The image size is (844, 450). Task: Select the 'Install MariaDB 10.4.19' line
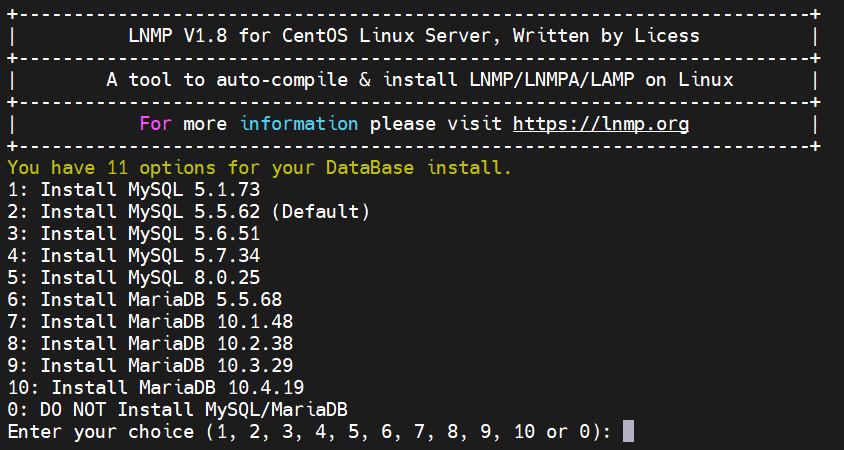tap(156, 388)
